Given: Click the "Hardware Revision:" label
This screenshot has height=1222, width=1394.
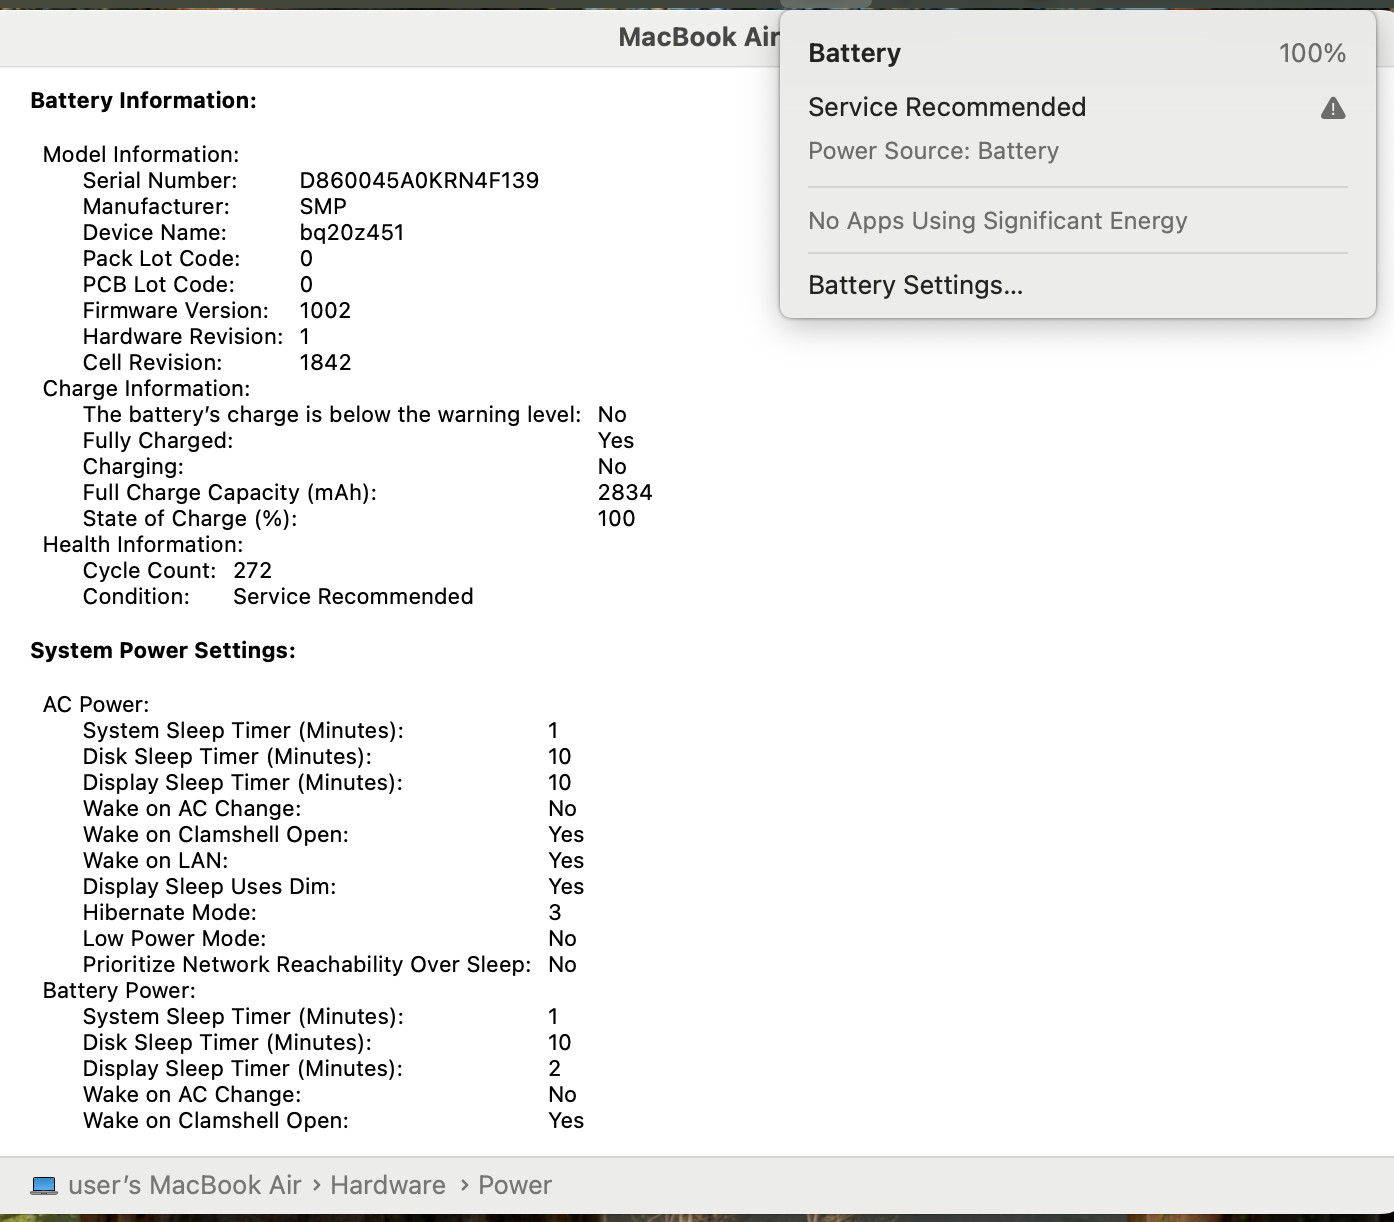Looking at the screenshot, I should point(183,337).
